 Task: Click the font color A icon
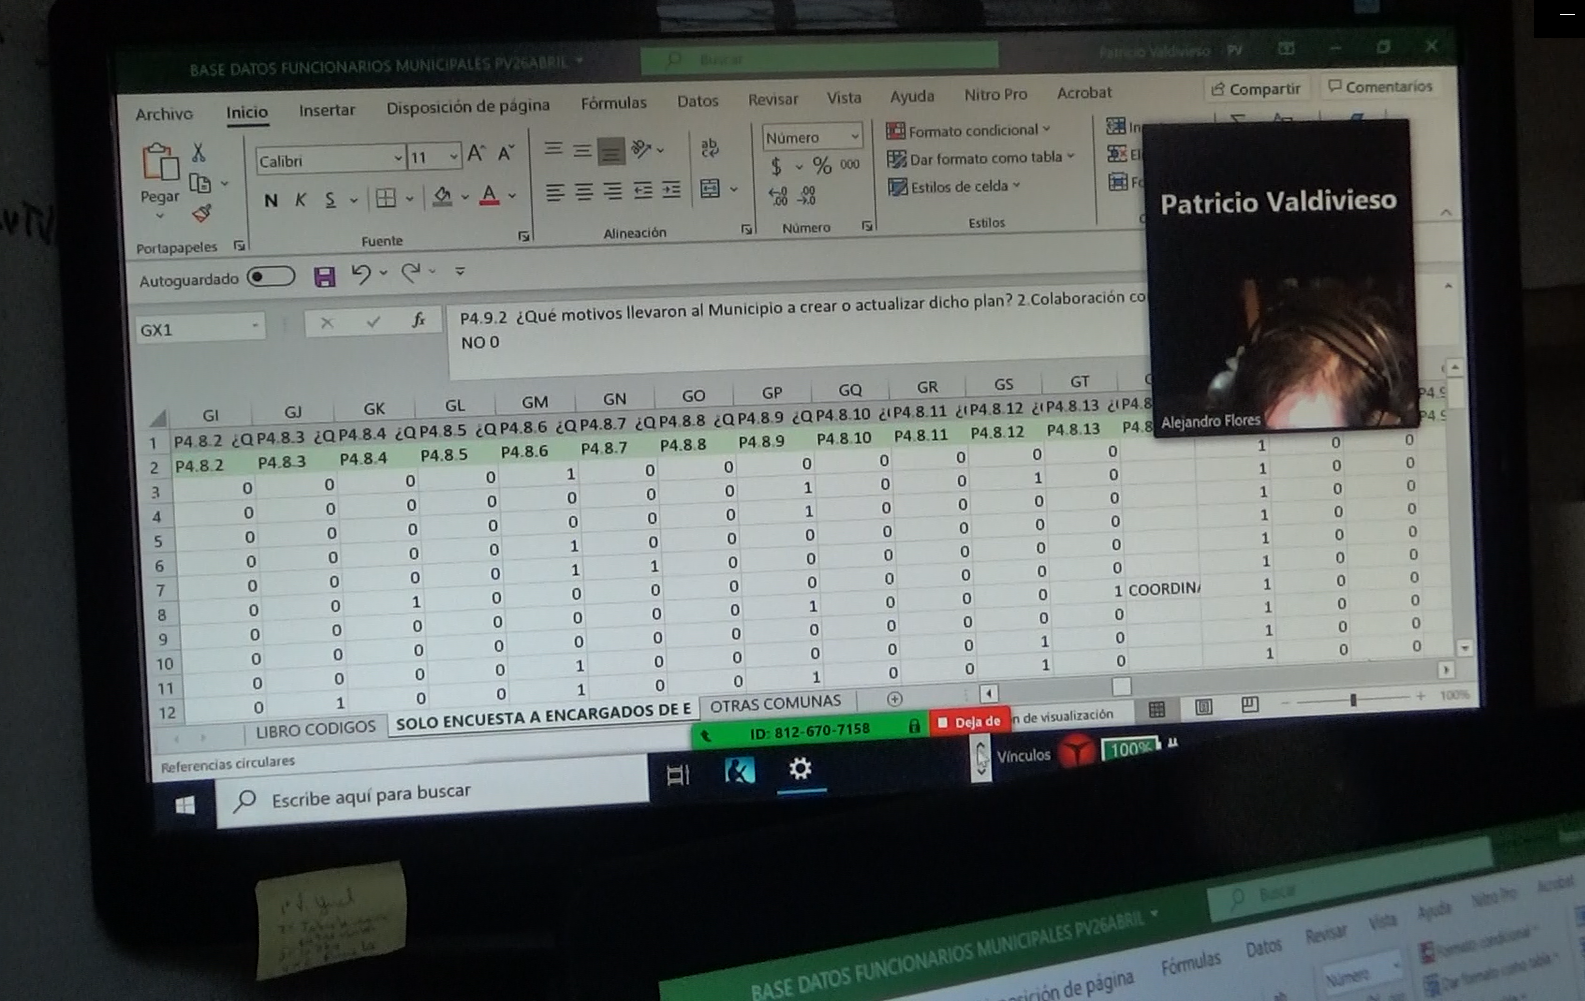489,195
